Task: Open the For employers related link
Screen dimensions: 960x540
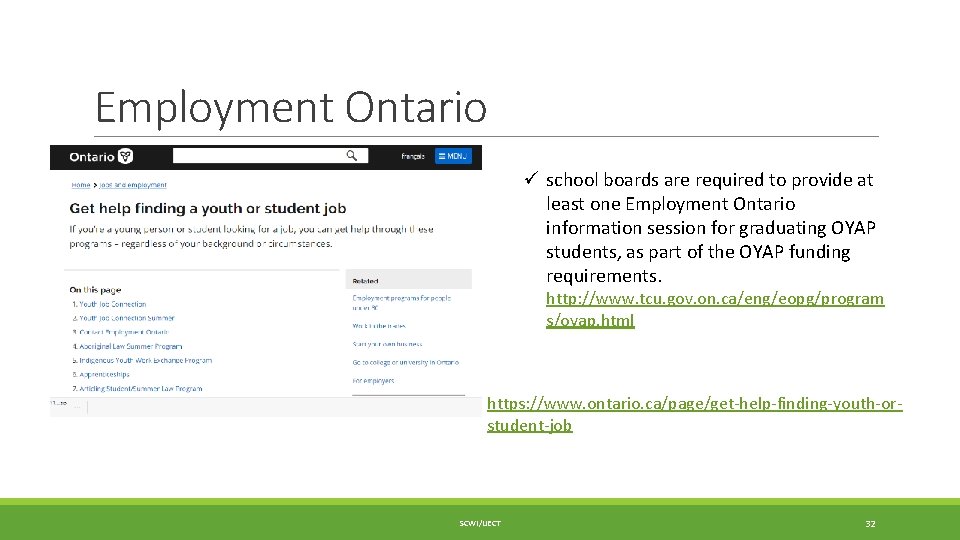Action: 373,381
